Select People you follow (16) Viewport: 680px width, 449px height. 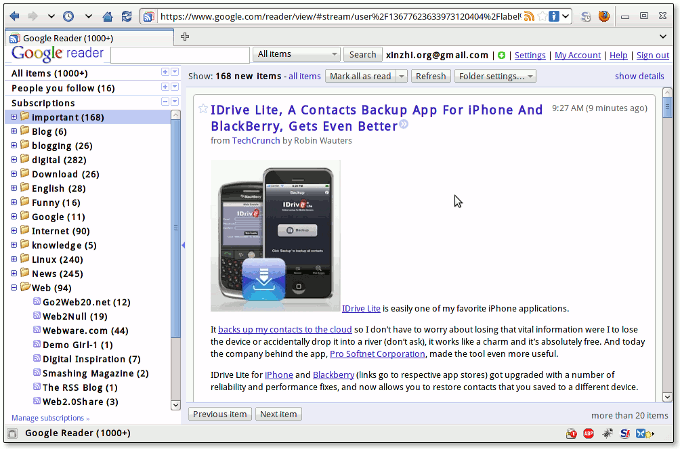pyautogui.click(x=63, y=88)
